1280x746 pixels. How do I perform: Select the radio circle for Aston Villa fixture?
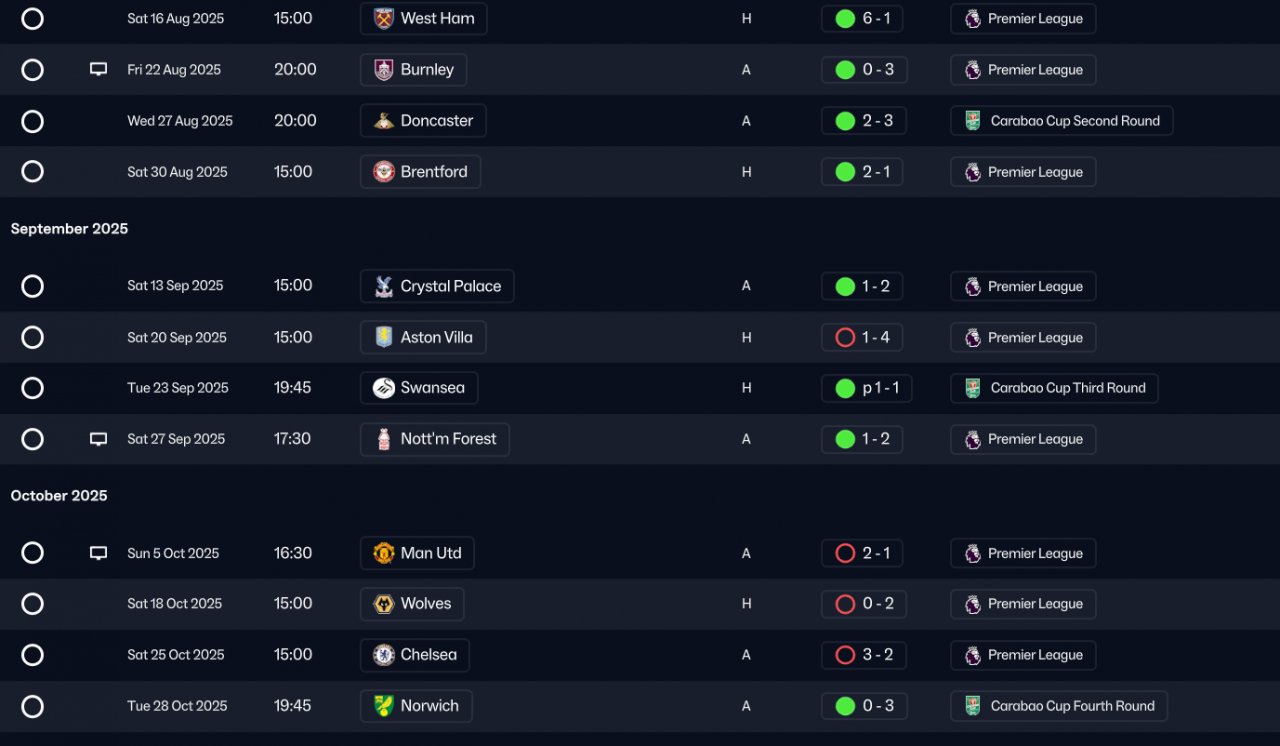tap(33, 337)
